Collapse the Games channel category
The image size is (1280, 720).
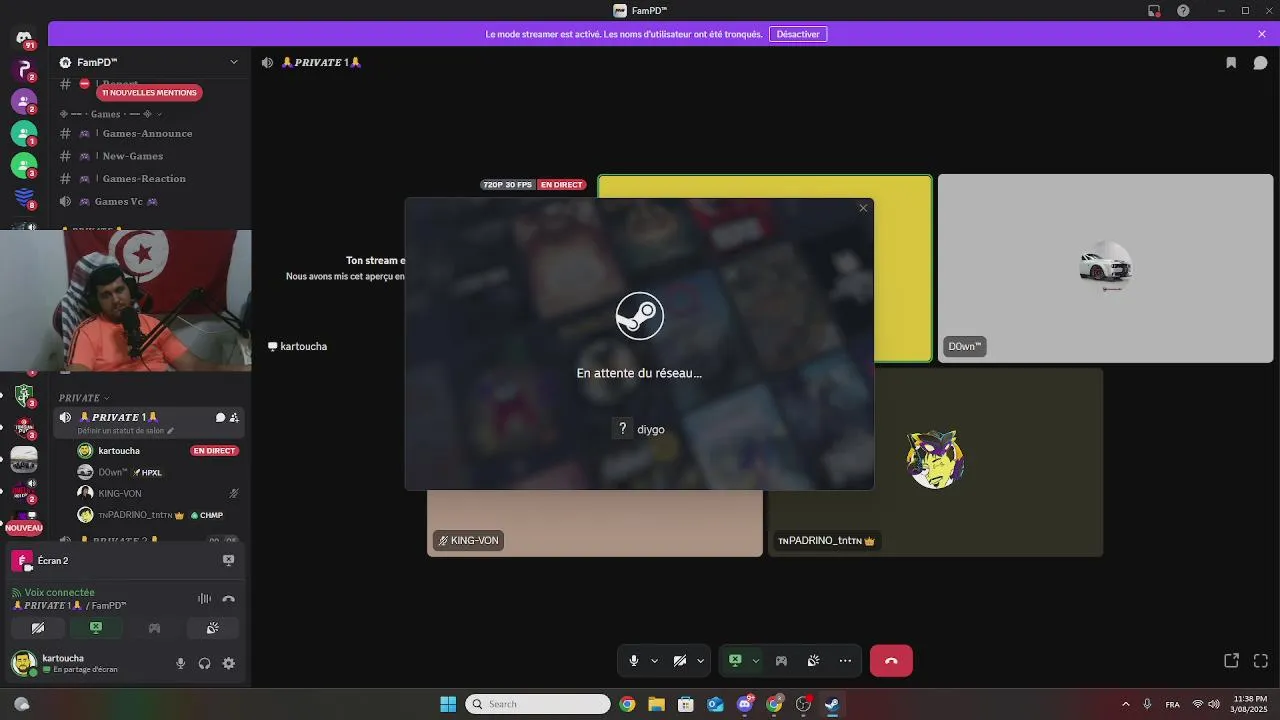[x=111, y=114]
